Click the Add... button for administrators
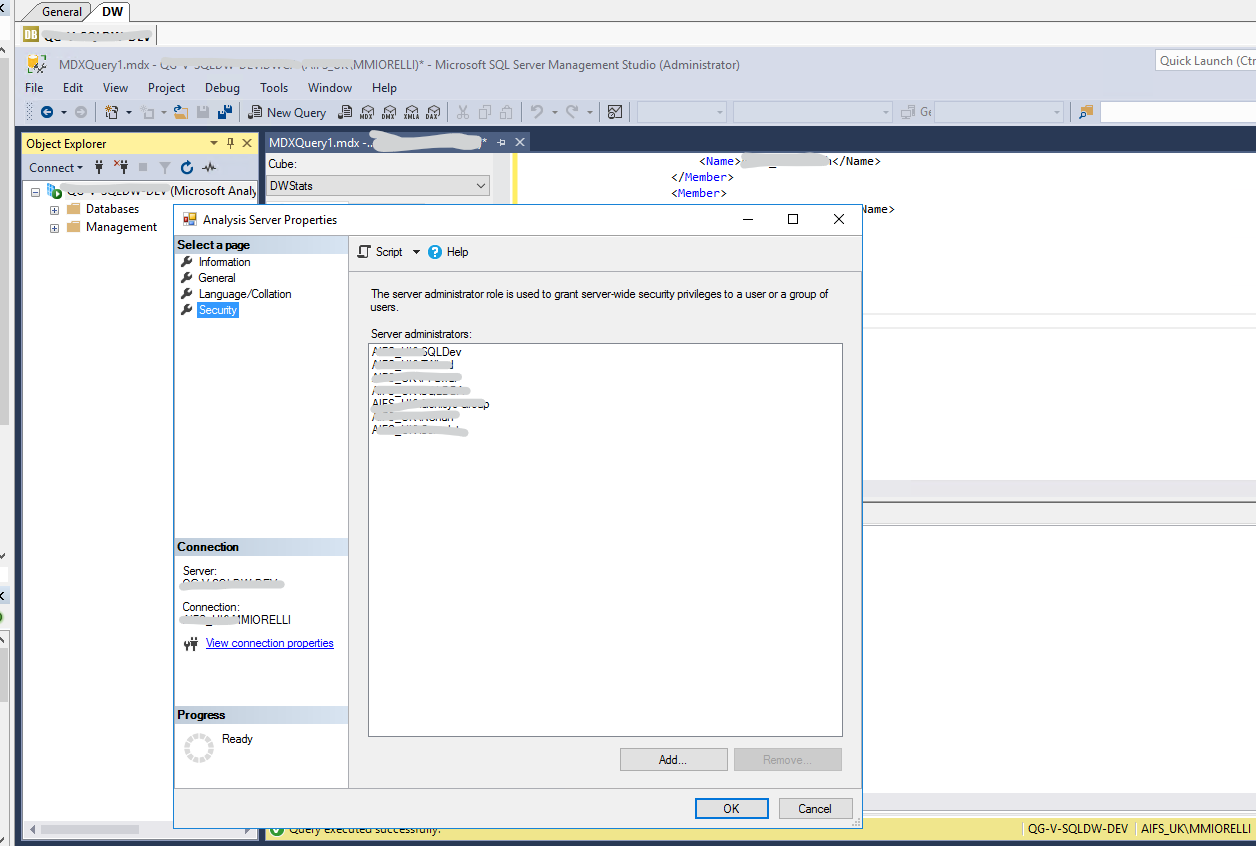1256x846 pixels. pyautogui.click(x=673, y=760)
